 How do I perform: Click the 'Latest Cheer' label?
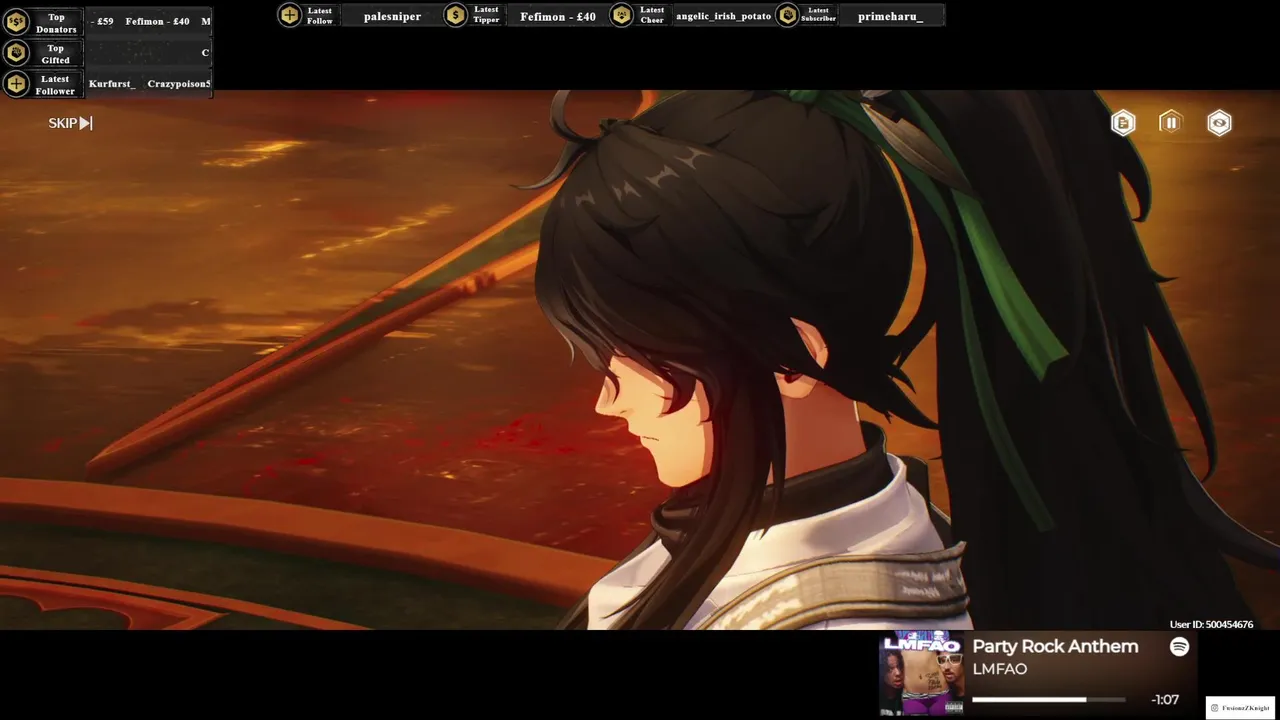652,15
